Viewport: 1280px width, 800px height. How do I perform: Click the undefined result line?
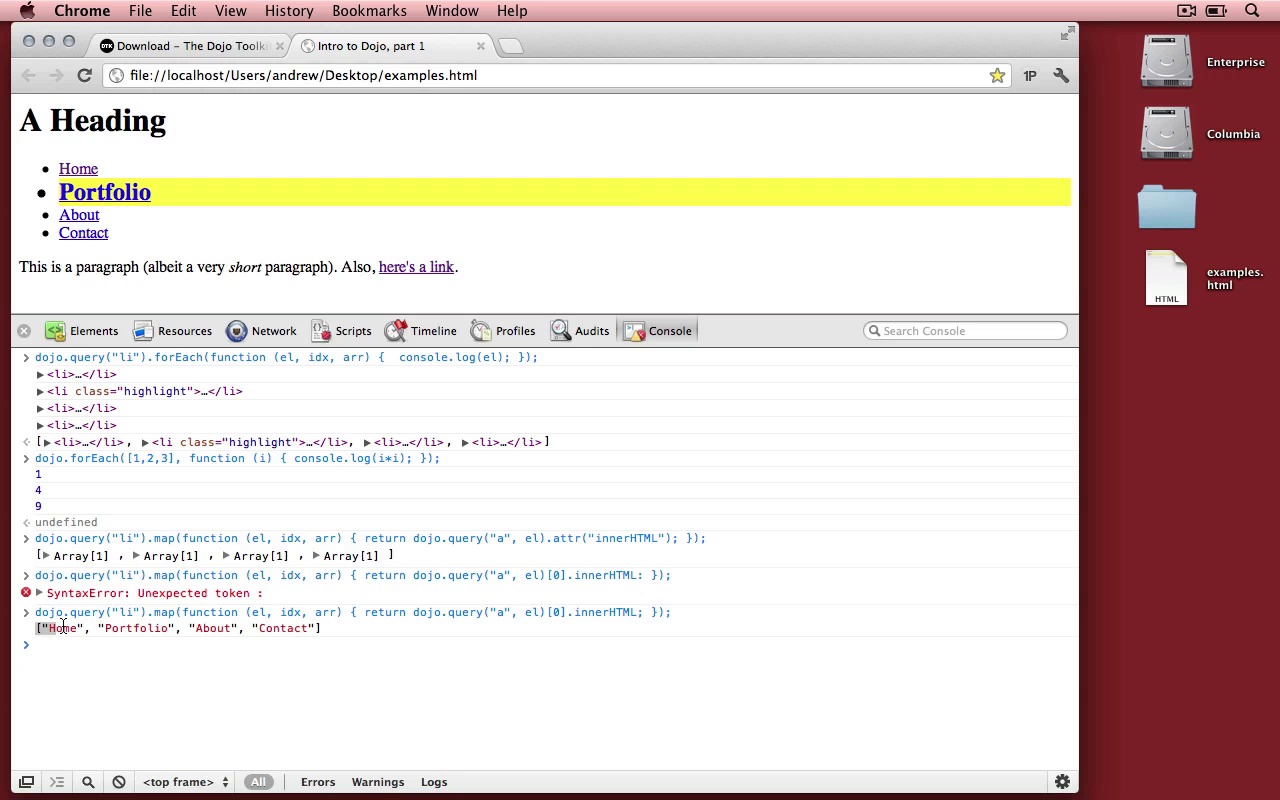pyautogui.click(x=66, y=522)
